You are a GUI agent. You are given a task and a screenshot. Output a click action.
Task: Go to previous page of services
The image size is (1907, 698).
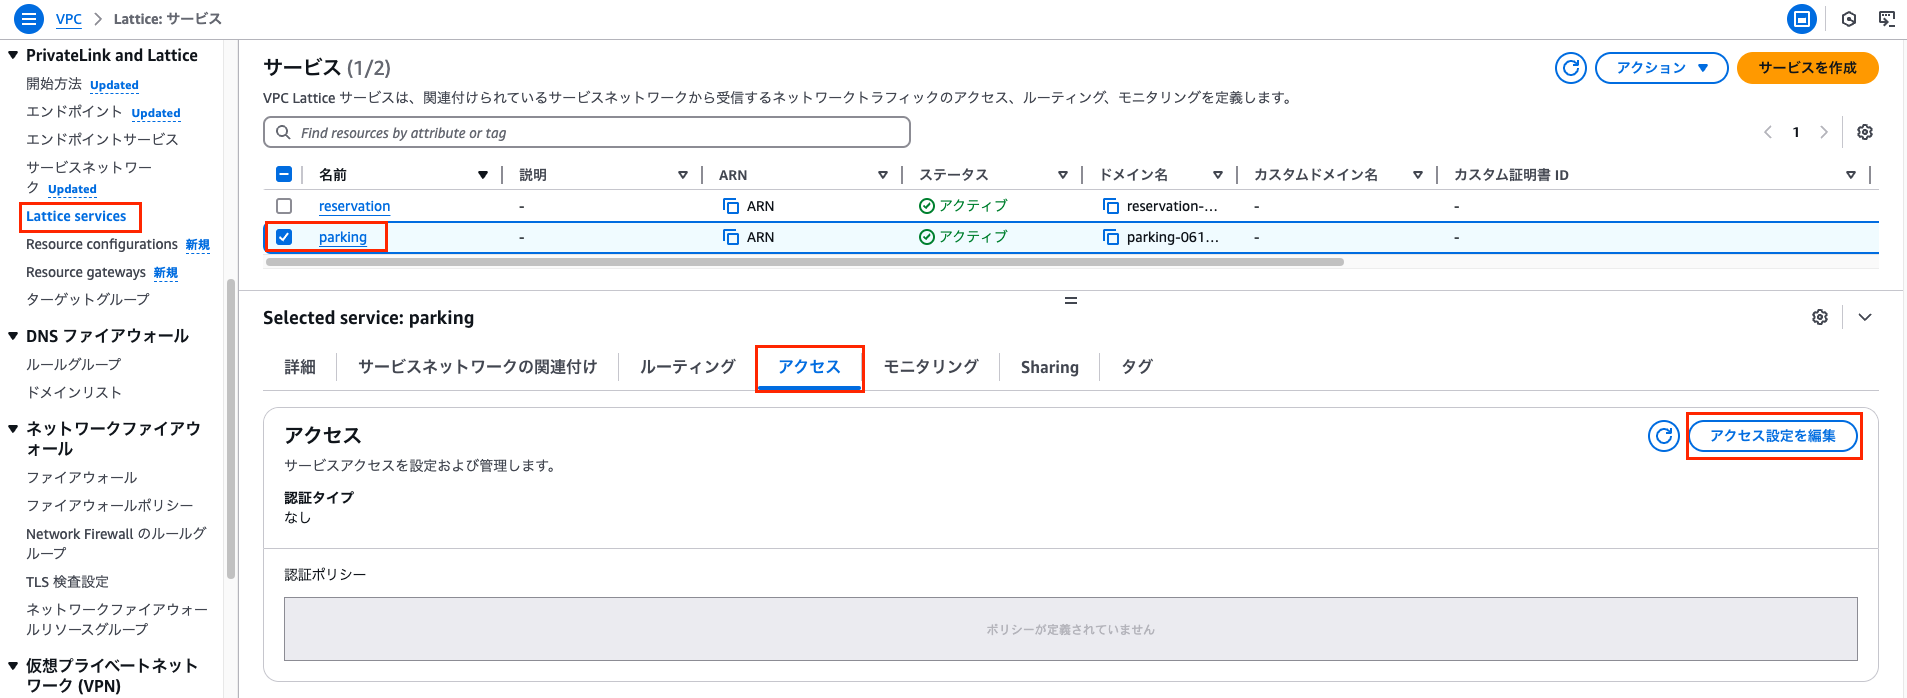coord(1768,132)
